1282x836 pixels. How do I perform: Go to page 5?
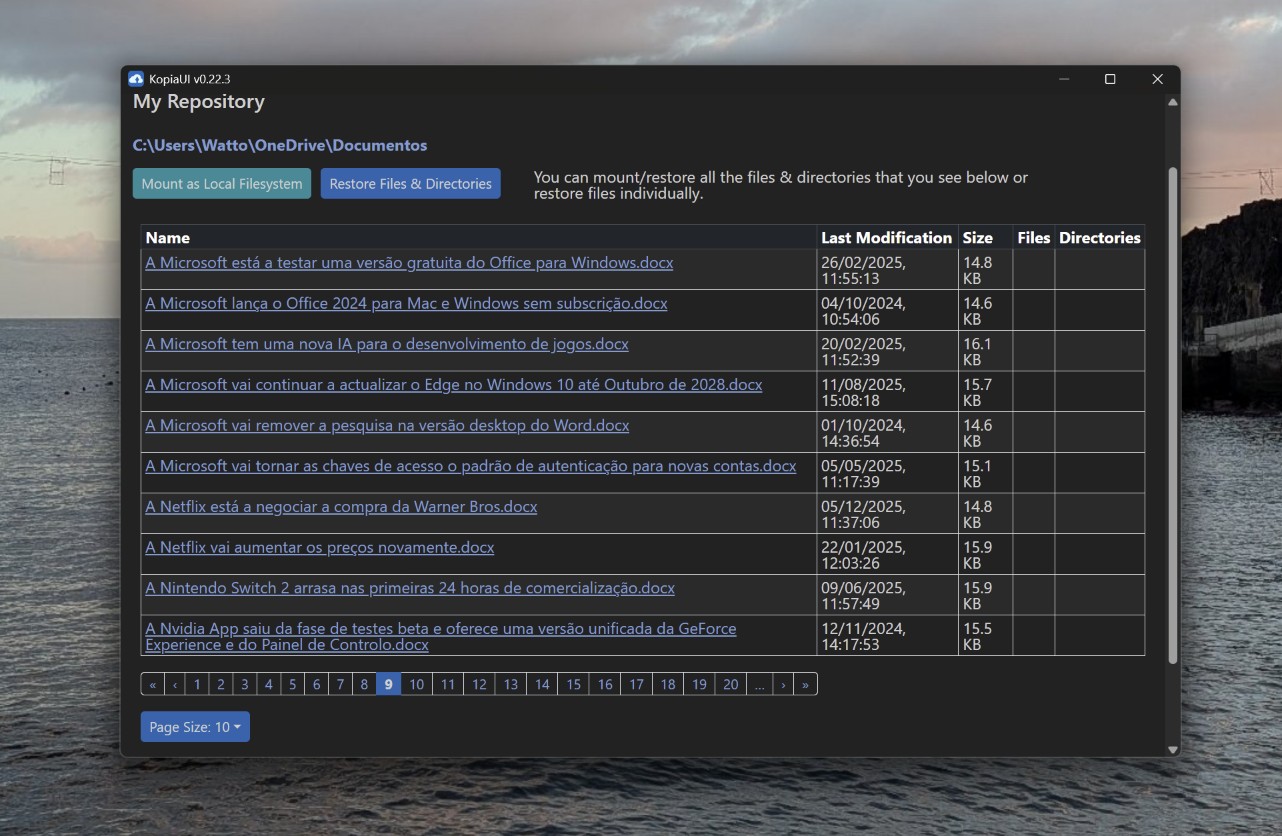point(293,684)
